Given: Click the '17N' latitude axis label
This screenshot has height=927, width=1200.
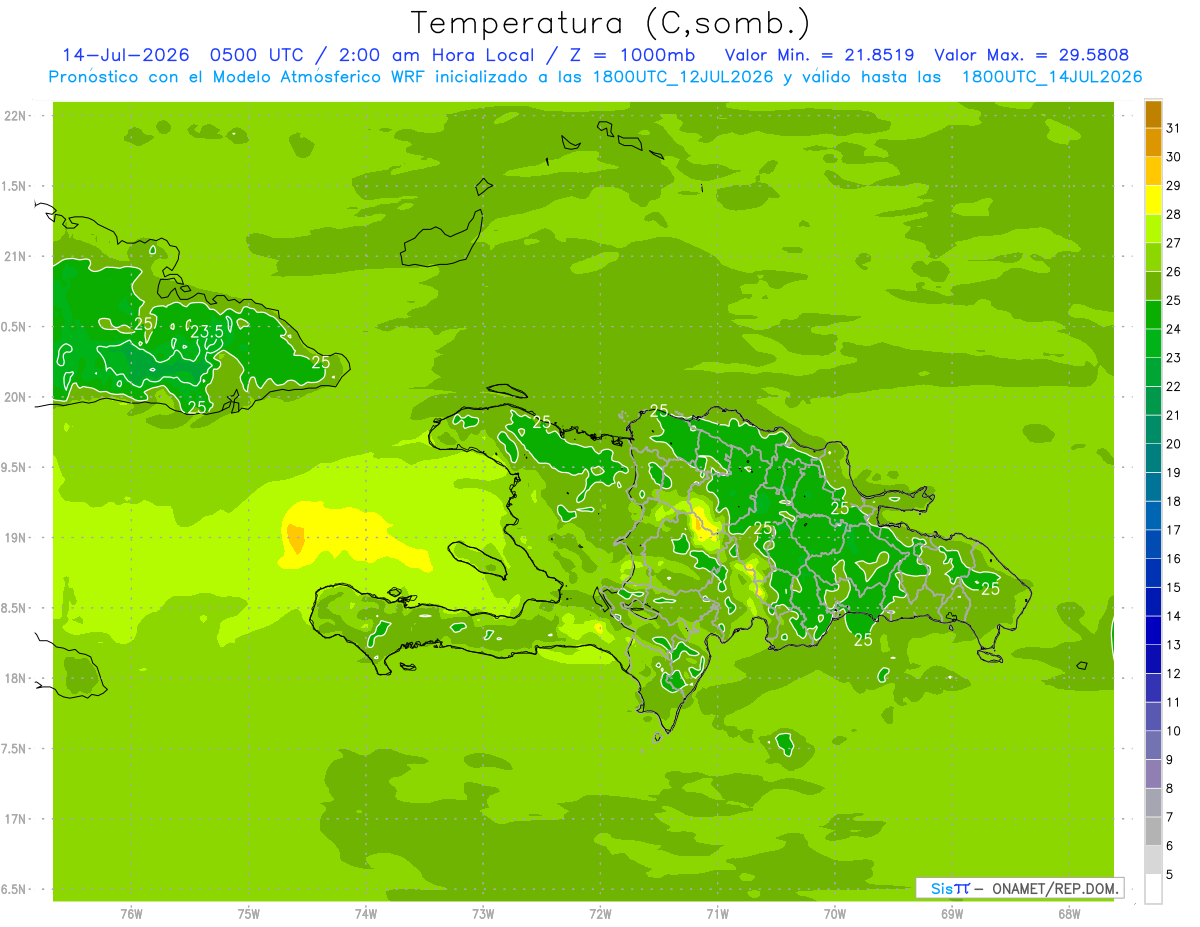Looking at the screenshot, I should coord(15,819).
